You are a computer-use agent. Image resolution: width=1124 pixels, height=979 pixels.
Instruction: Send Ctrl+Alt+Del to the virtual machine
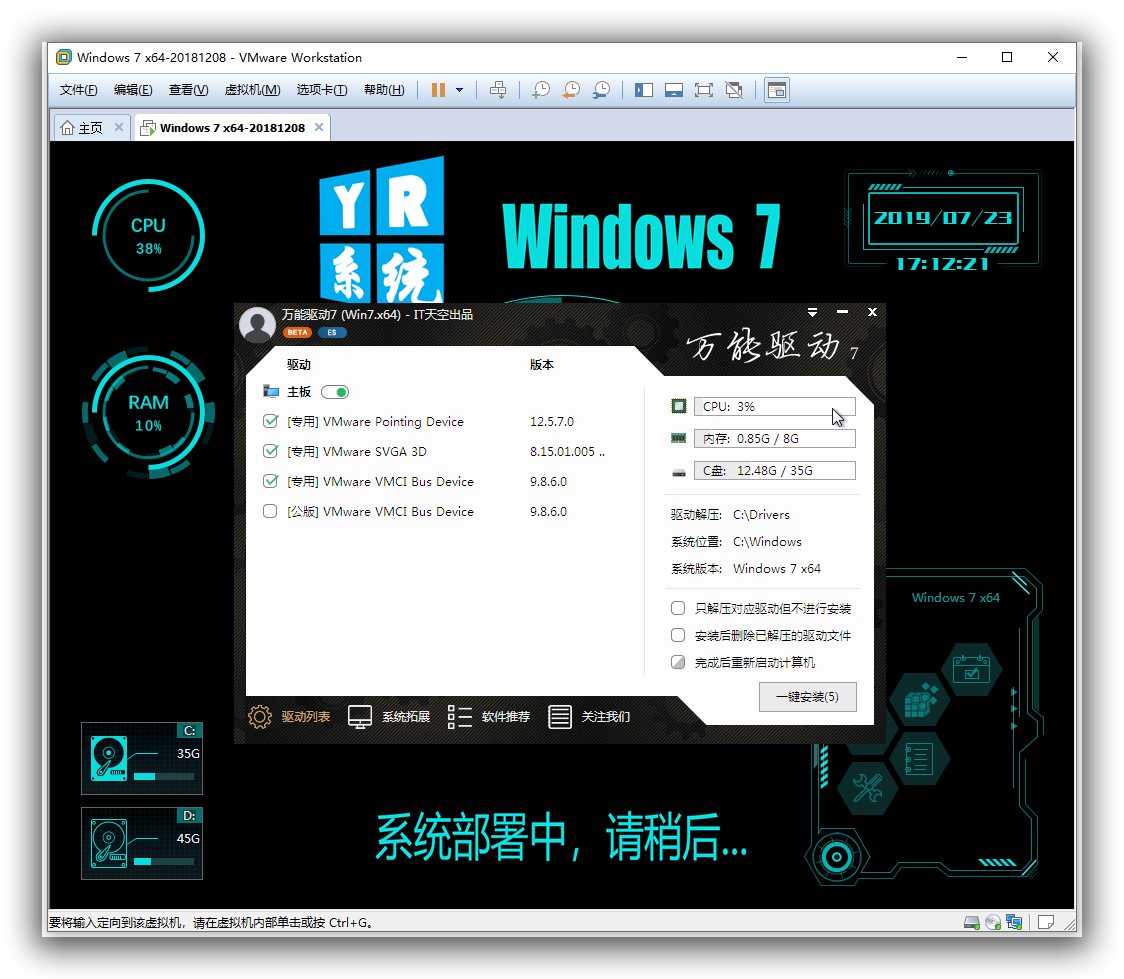497,90
